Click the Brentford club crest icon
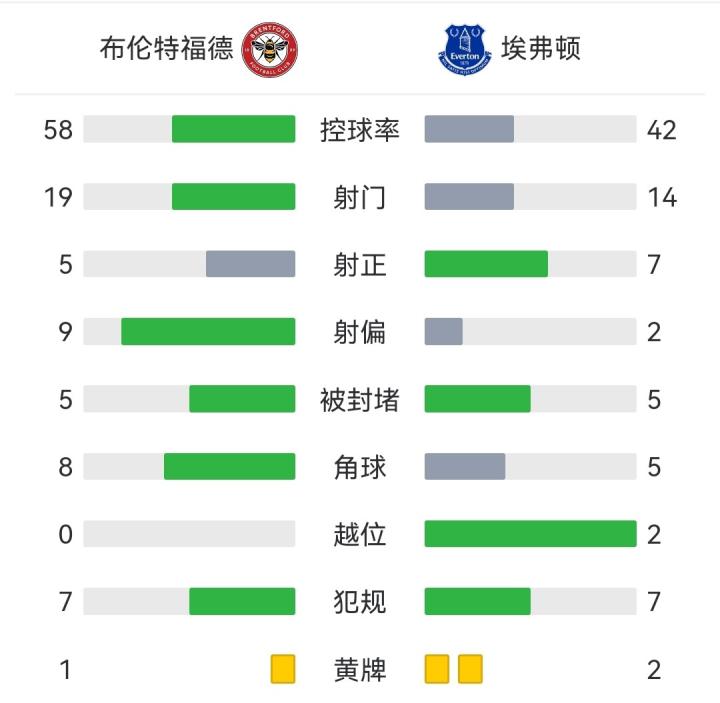Screen dimensions: 720x703 pos(272,49)
